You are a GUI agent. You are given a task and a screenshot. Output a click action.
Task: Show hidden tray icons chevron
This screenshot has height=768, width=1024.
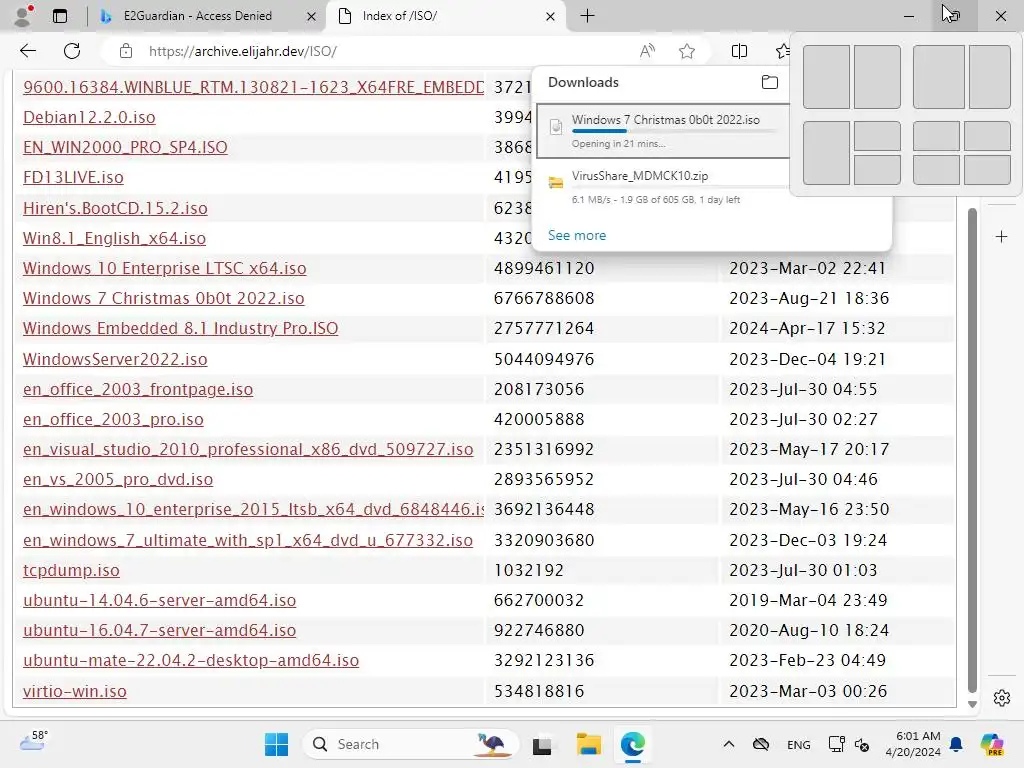(x=729, y=744)
